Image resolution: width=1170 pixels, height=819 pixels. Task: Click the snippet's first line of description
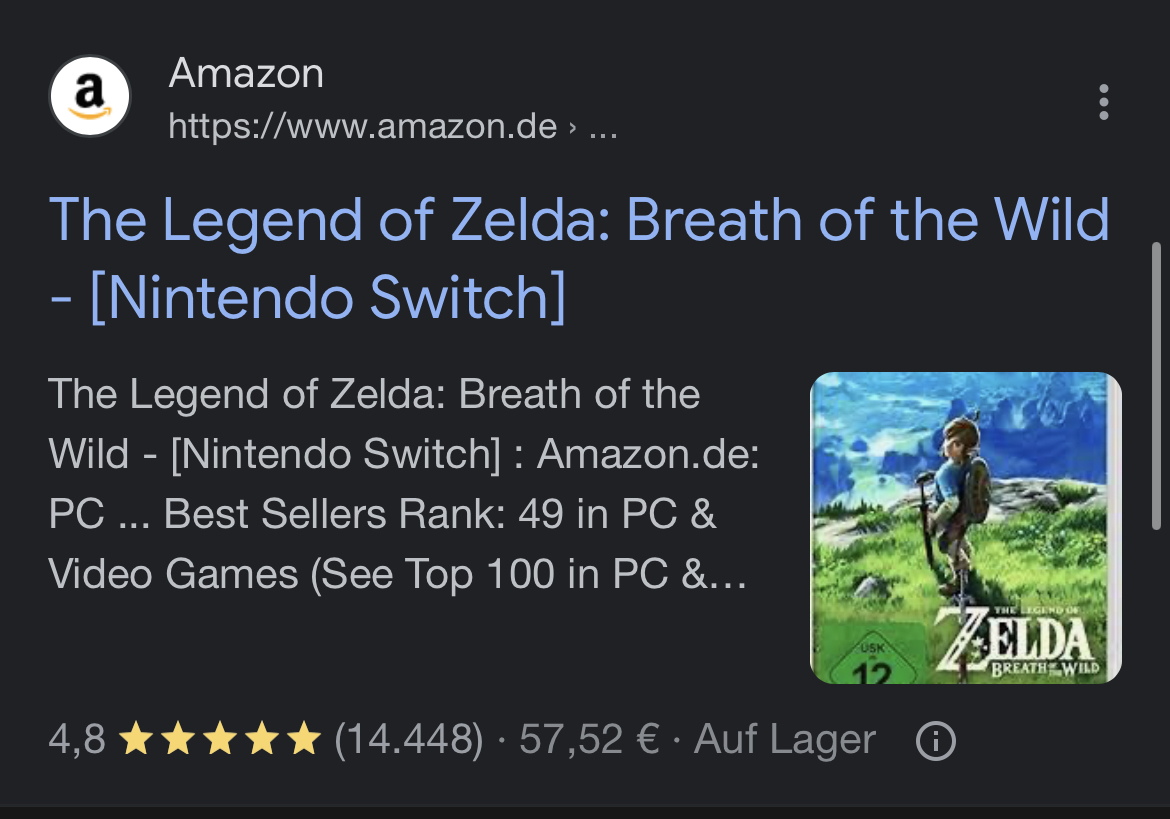point(373,394)
